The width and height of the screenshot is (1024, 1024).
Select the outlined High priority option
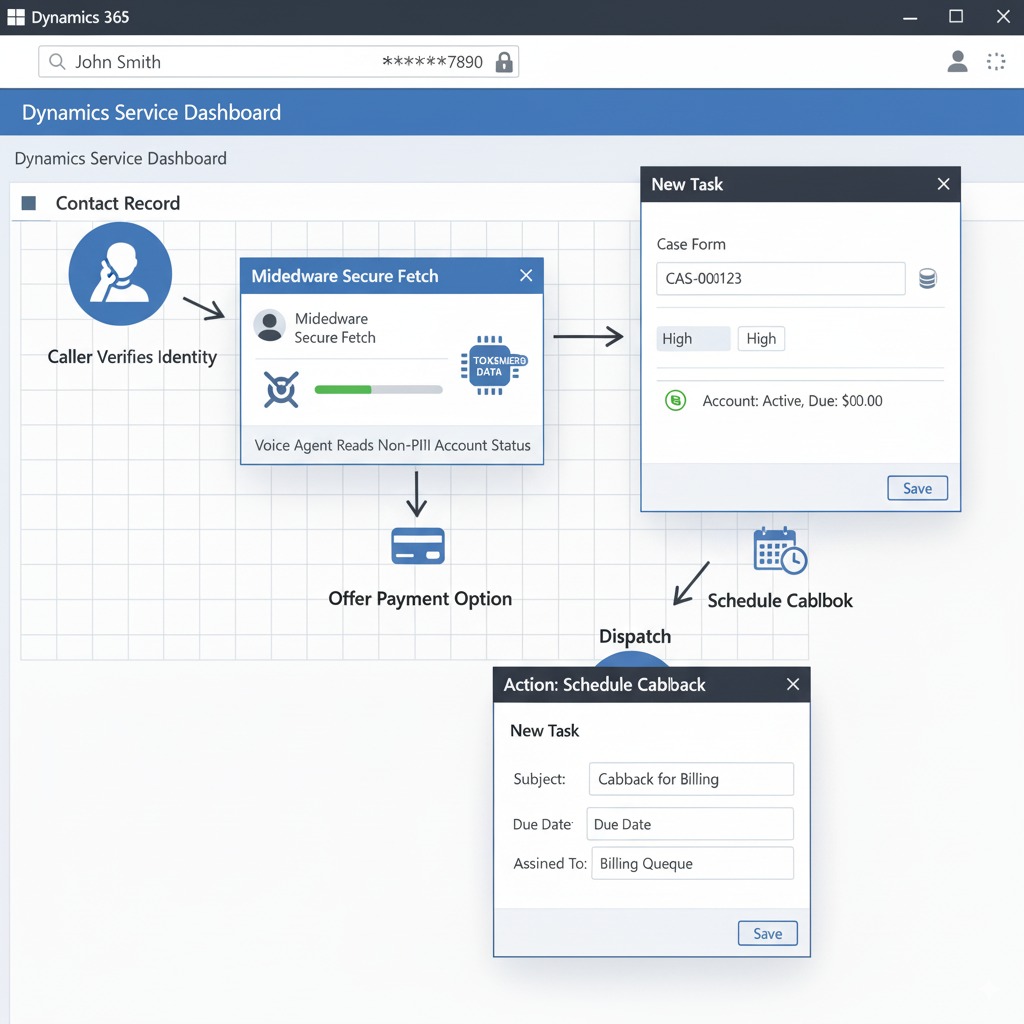pos(761,338)
